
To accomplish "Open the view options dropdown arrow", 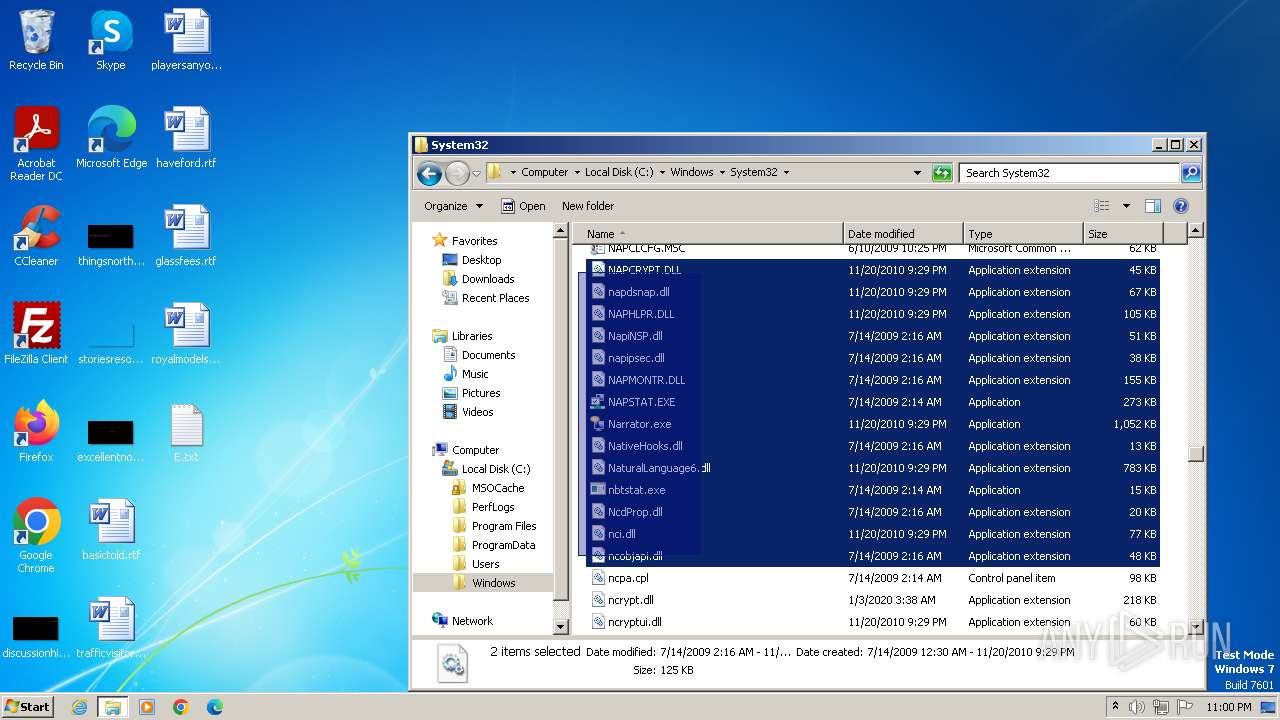I will click(1126, 206).
